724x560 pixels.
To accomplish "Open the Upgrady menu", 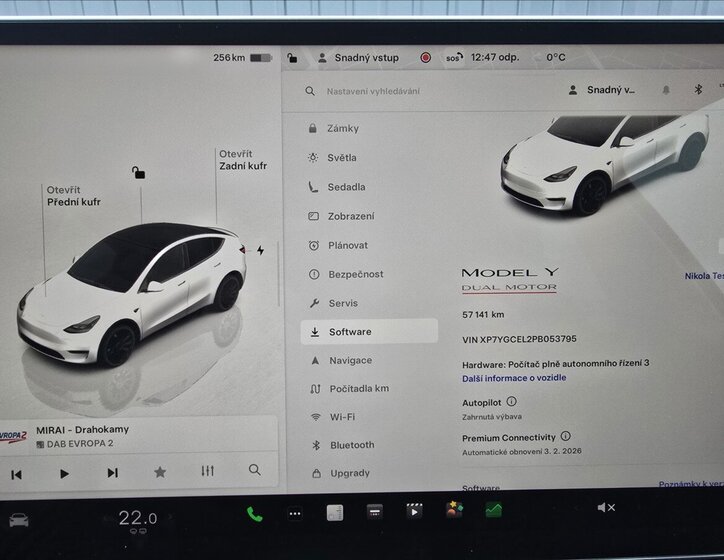I will tap(341, 473).
